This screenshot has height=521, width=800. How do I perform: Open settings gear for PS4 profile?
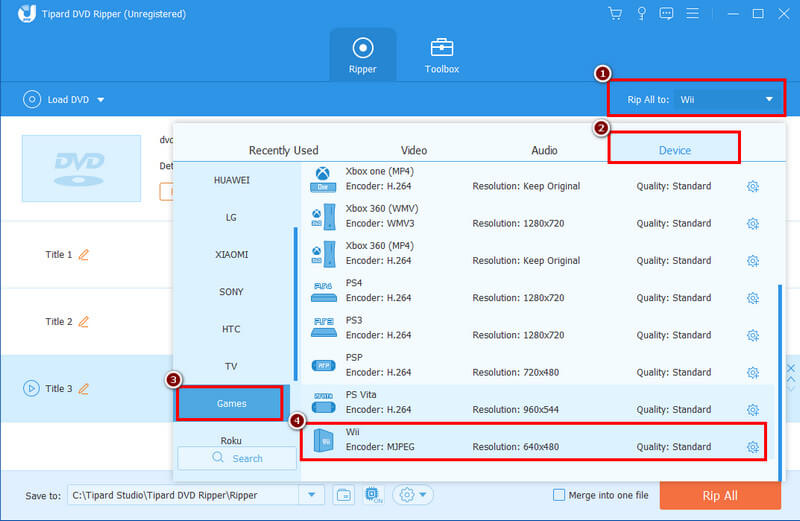(x=753, y=298)
